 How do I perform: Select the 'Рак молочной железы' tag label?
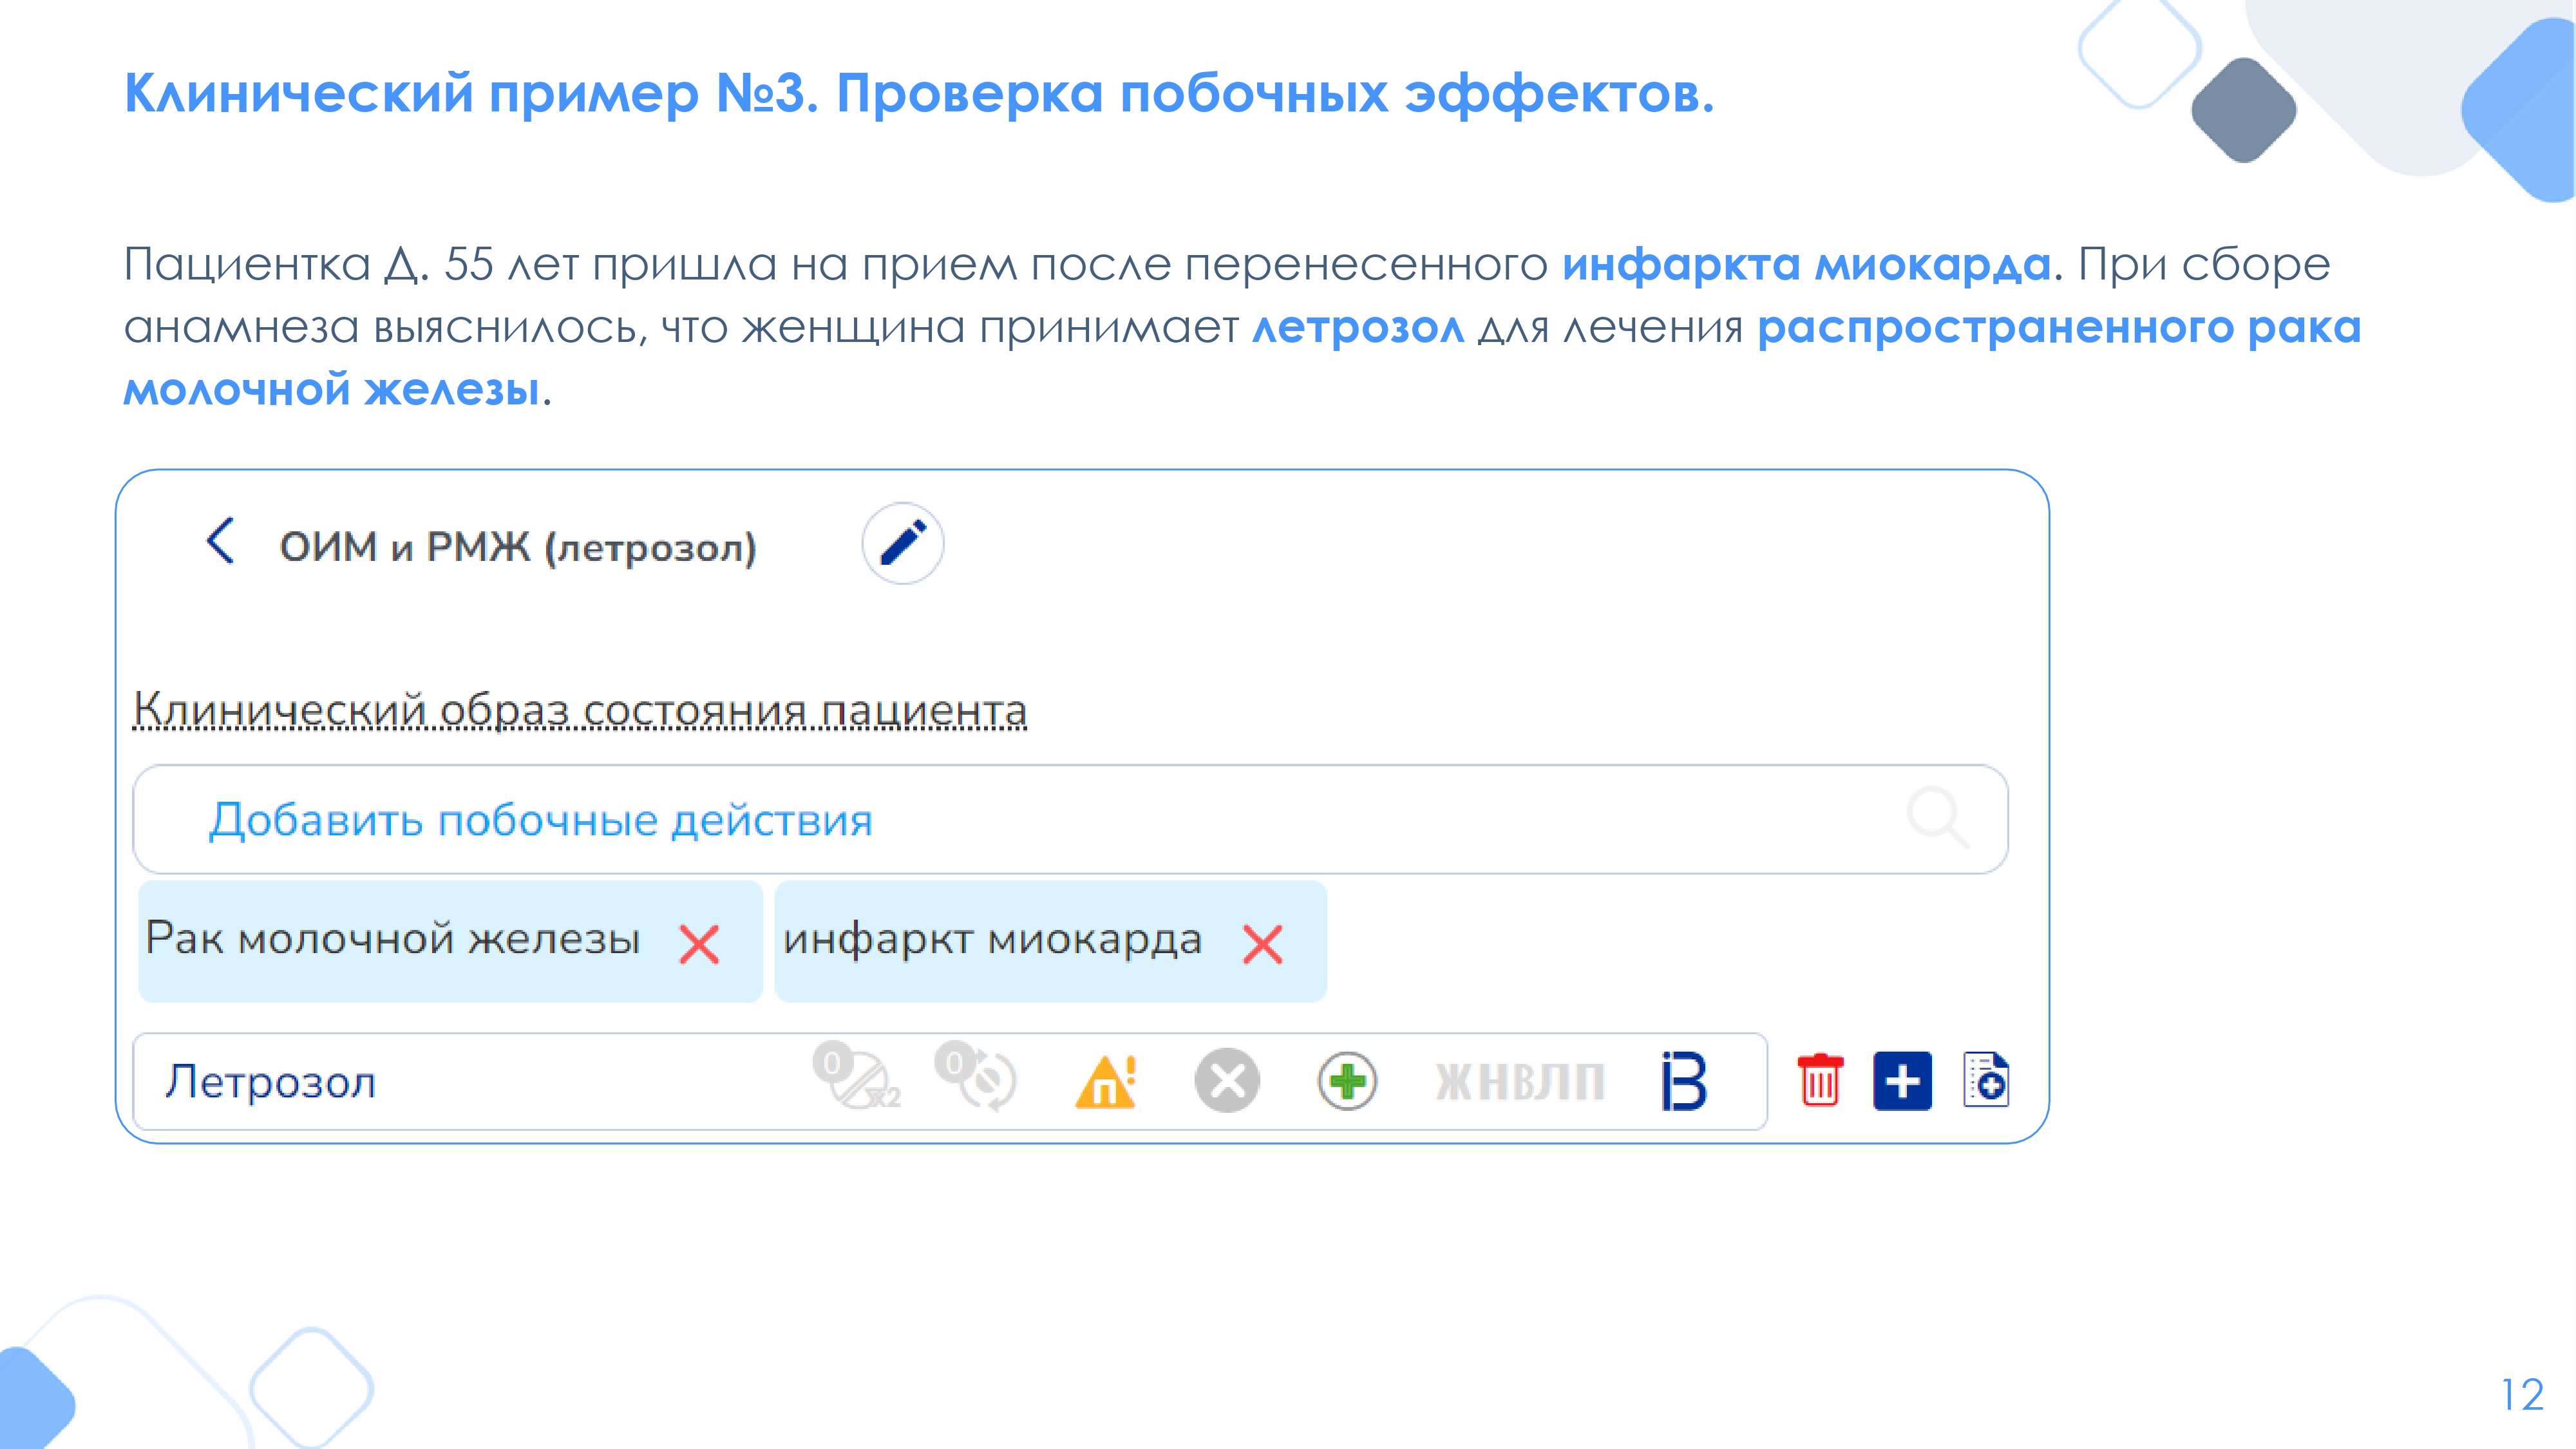[x=393, y=939]
